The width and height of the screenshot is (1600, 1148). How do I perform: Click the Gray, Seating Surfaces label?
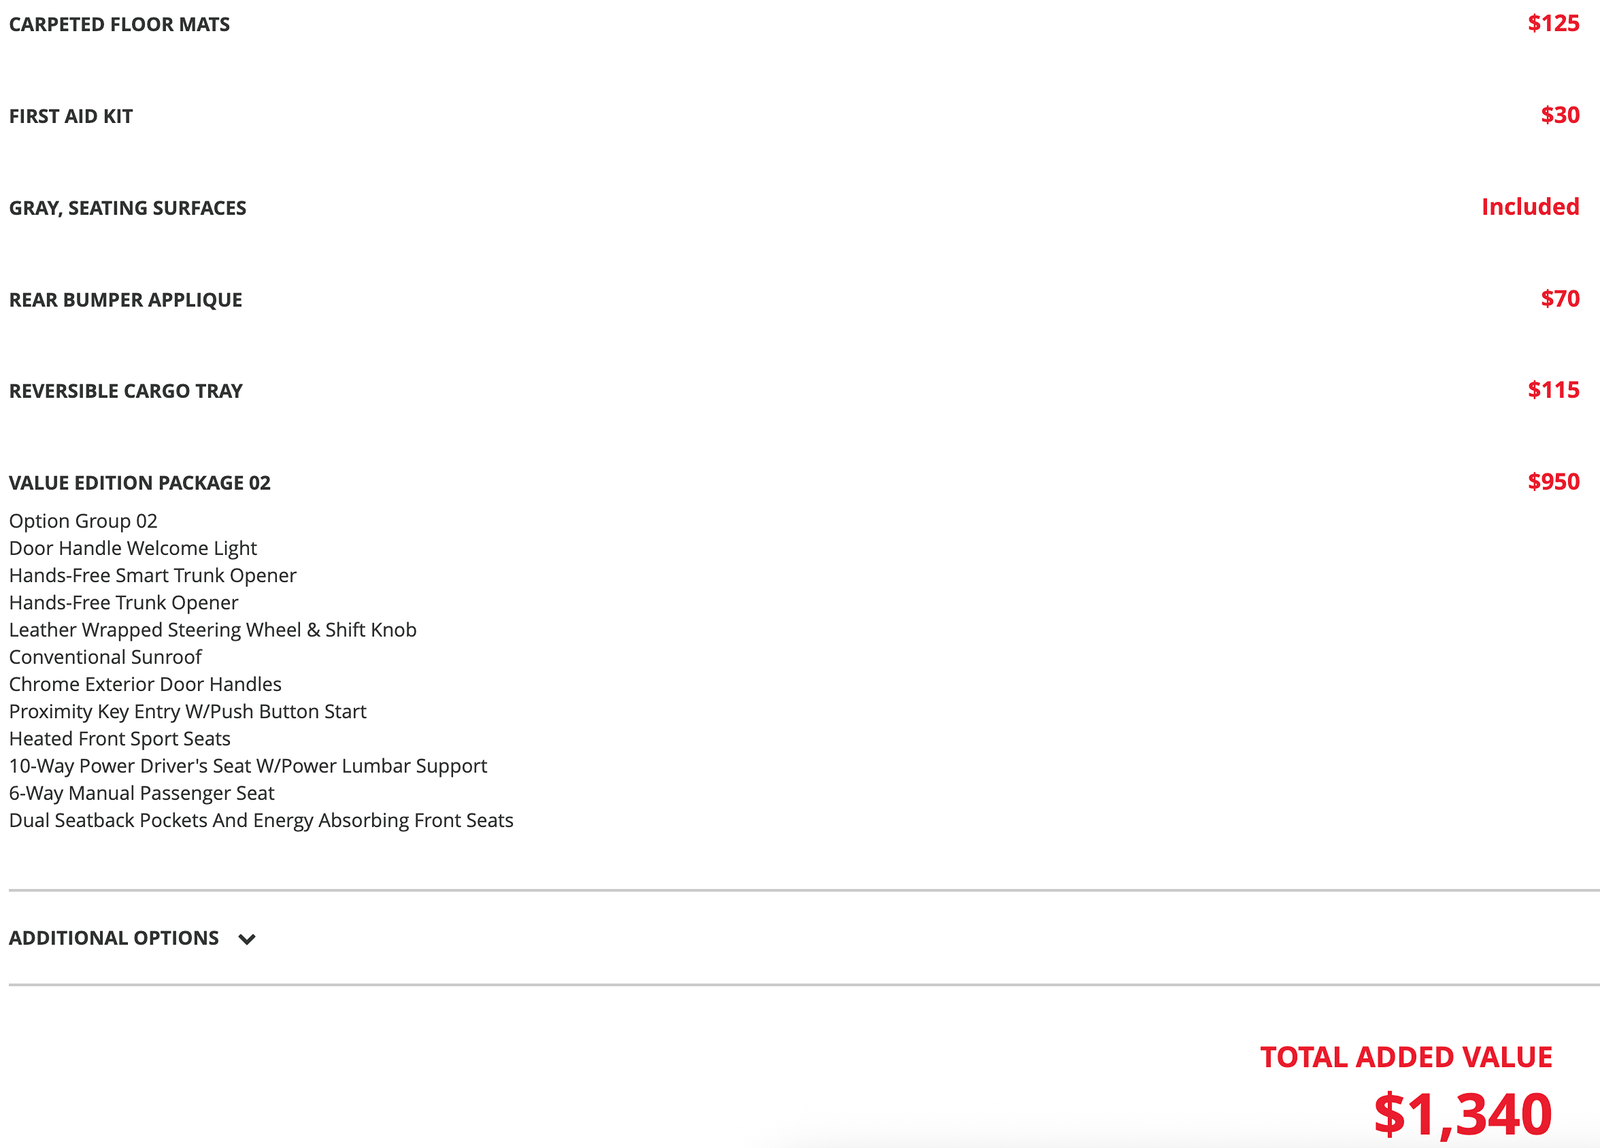click(127, 208)
